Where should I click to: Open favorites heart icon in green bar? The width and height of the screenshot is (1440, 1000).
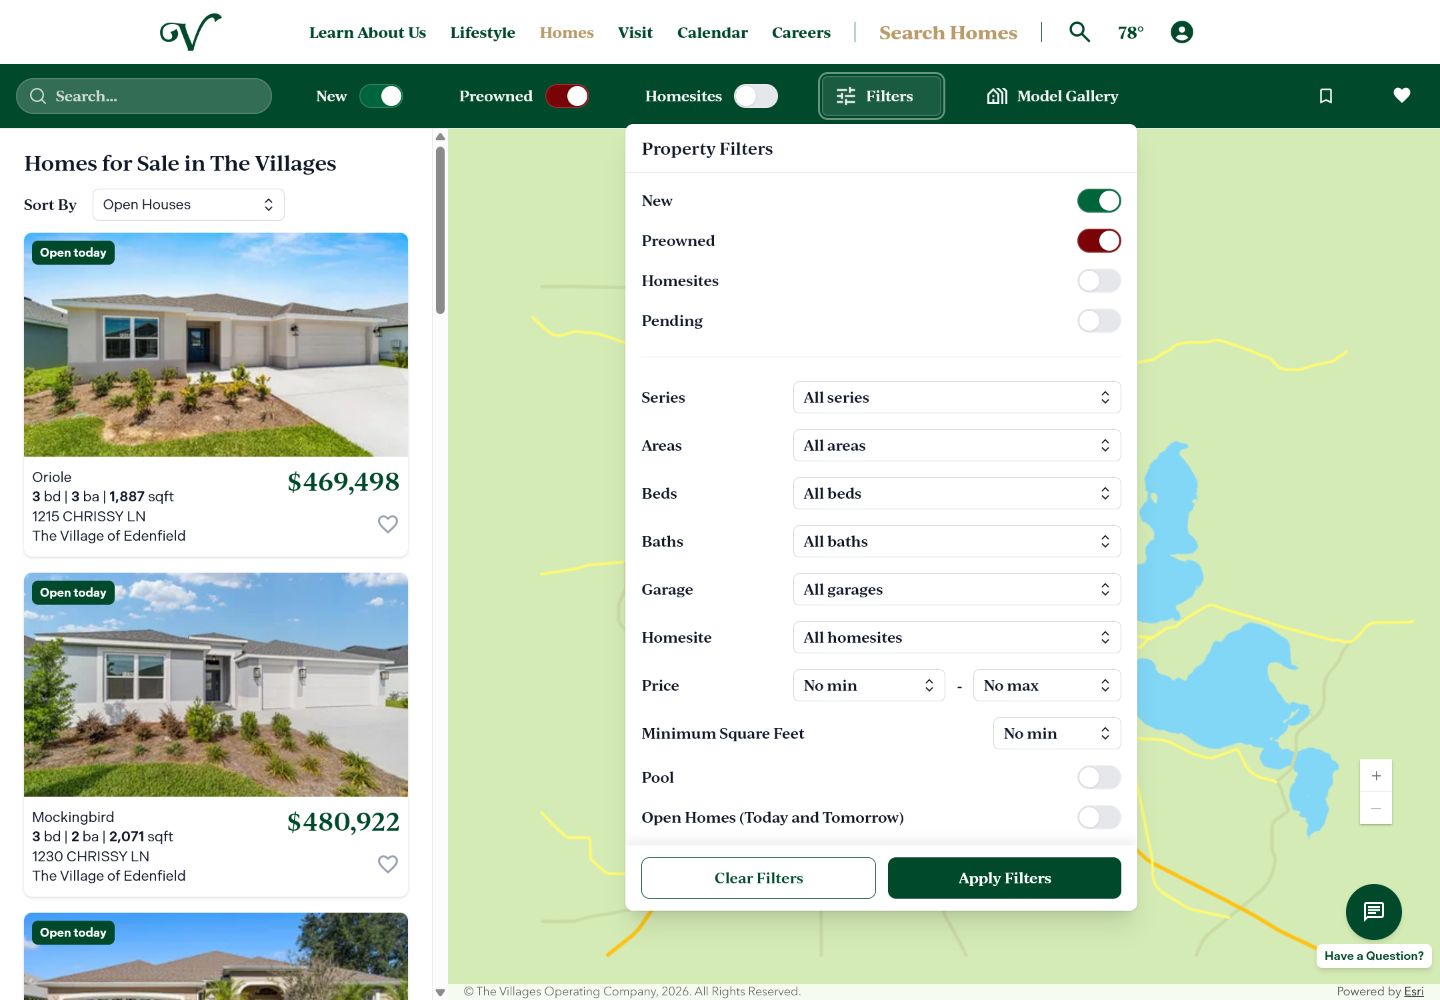click(x=1402, y=95)
